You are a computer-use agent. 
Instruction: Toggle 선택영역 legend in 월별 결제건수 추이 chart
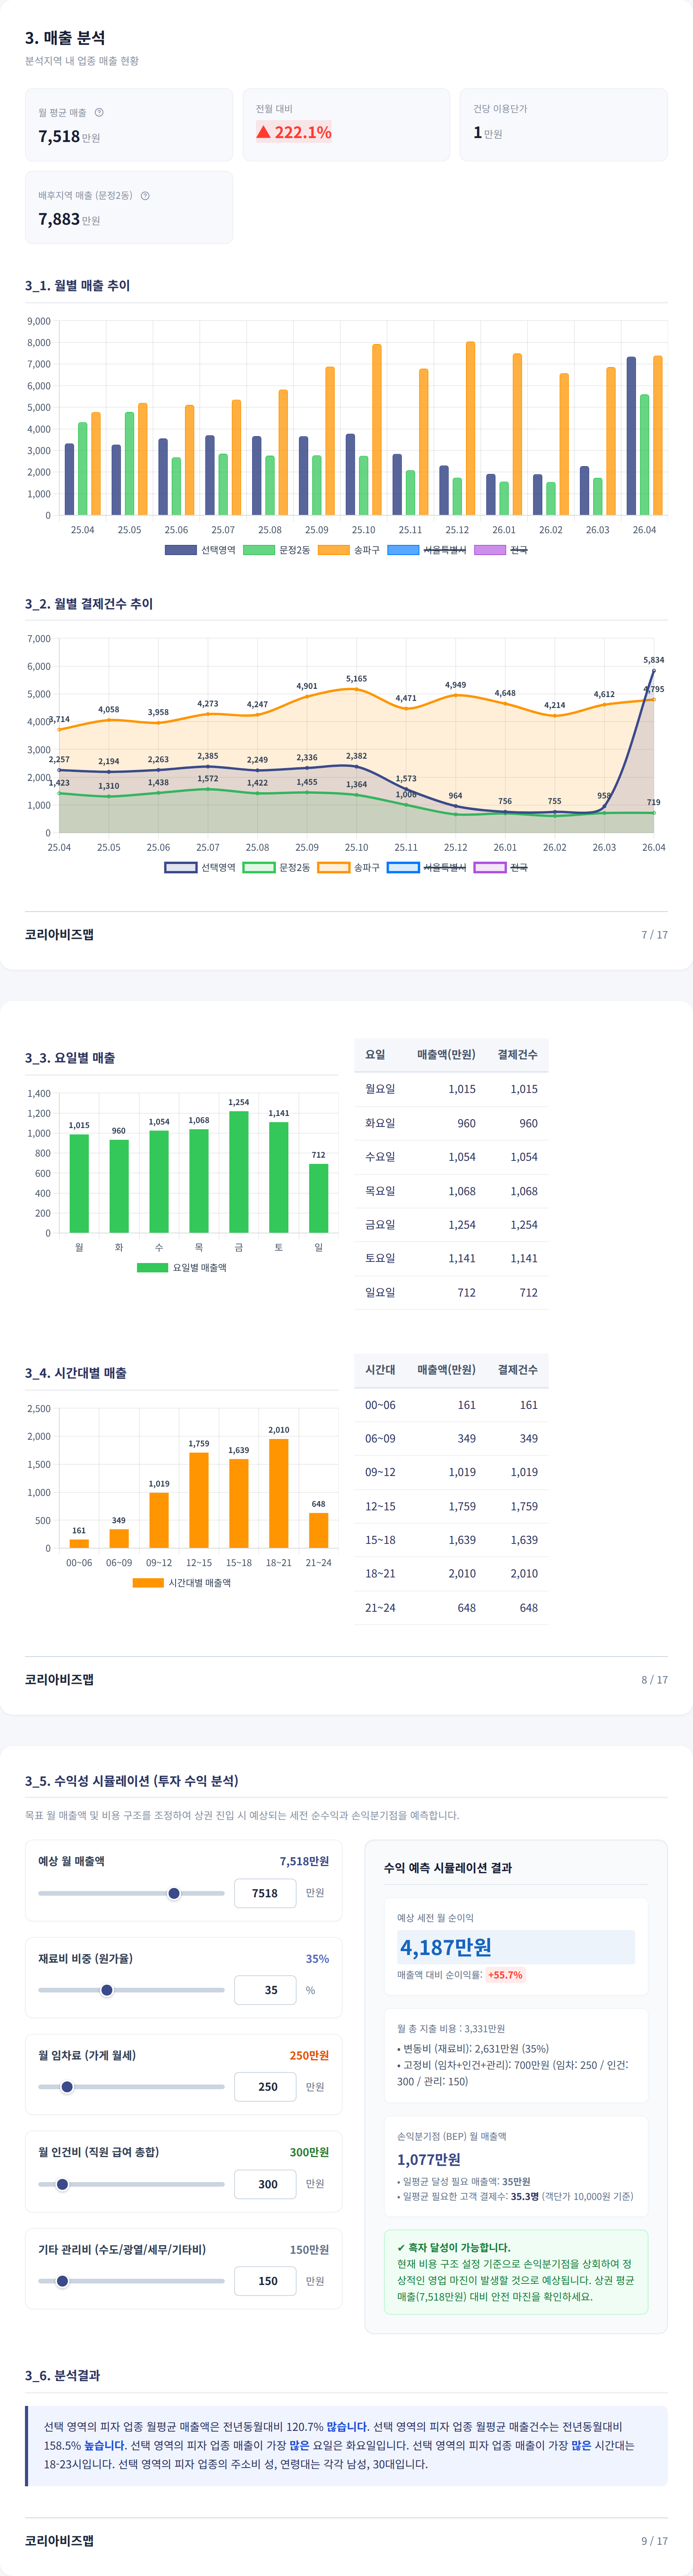200,867
